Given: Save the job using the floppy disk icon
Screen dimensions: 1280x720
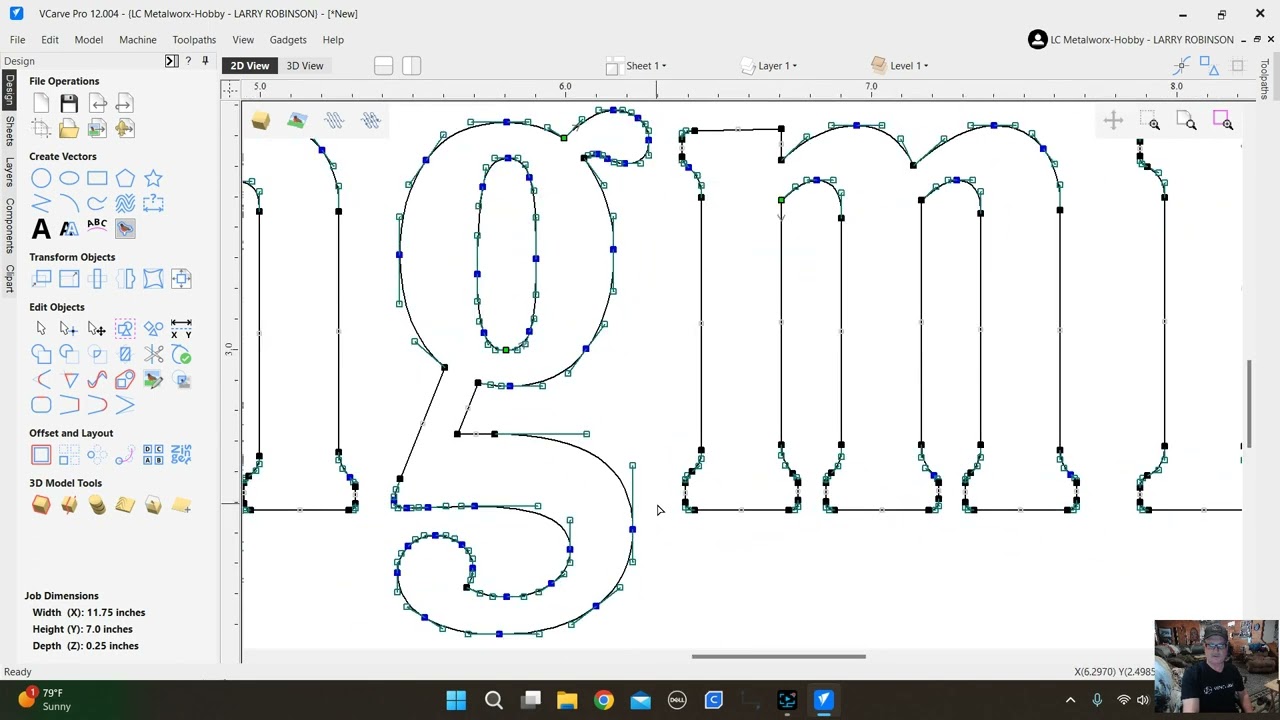Looking at the screenshot, I should click(x=69, y=103).
